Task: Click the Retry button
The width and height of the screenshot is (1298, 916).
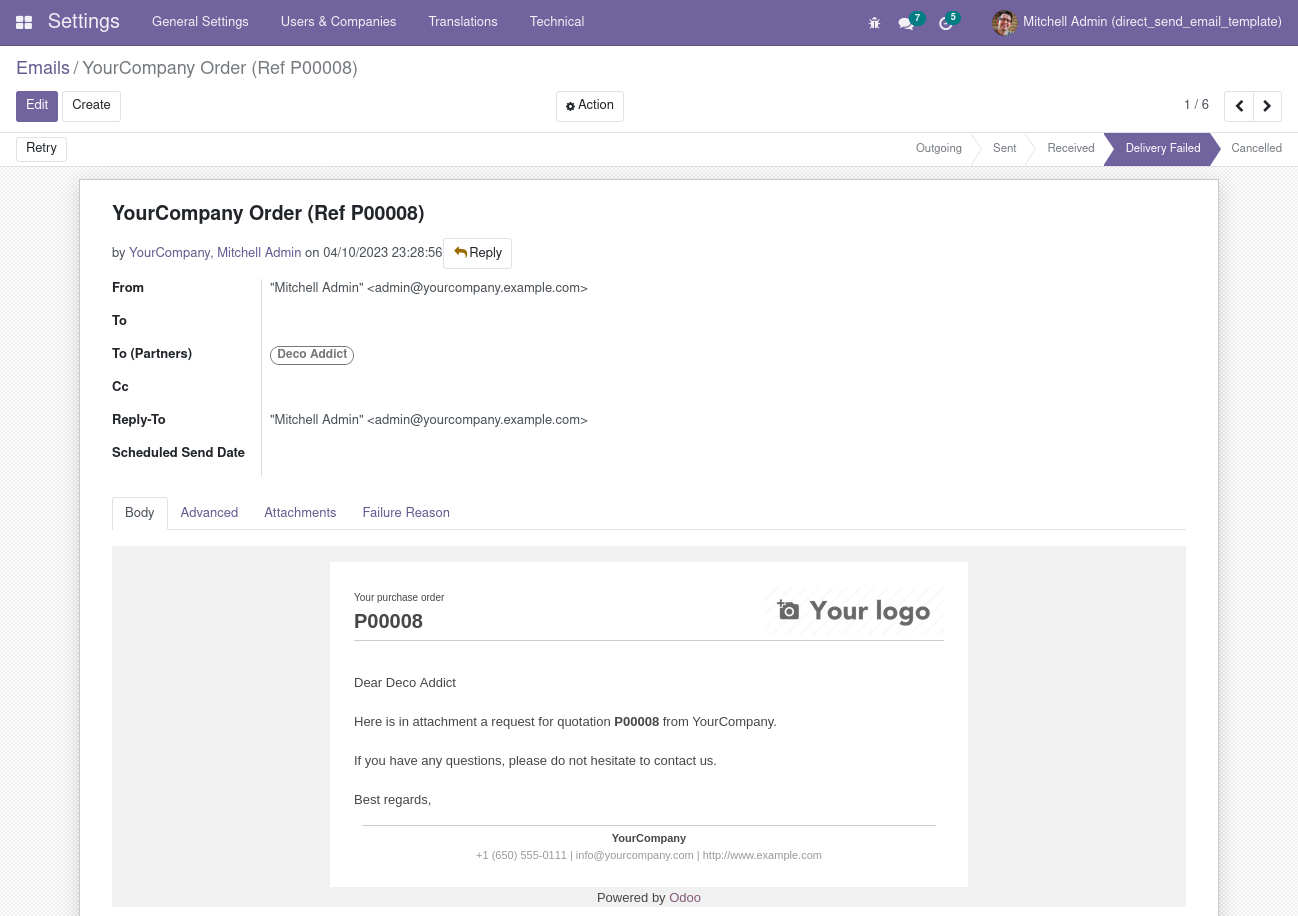Action: point(41,149)
